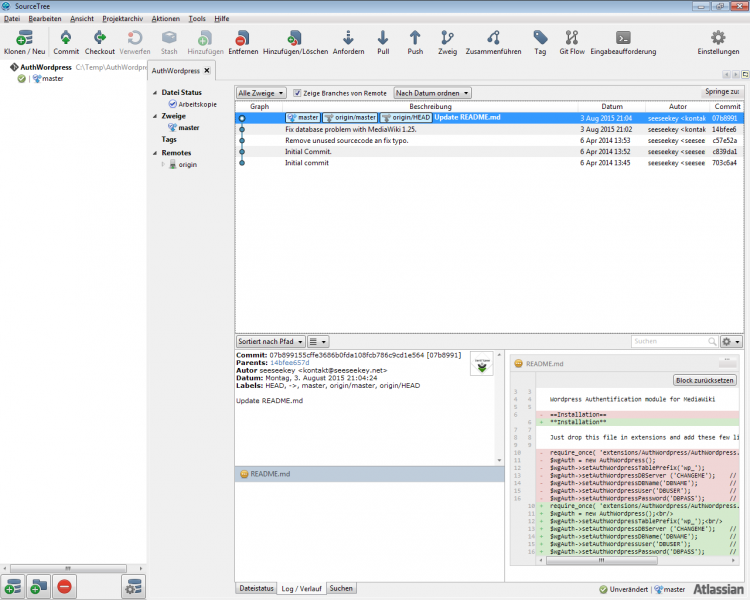Select the Initial commit row
Image resolution: width=750 pixels, height=600 pixels.
(x=308, y=163)
